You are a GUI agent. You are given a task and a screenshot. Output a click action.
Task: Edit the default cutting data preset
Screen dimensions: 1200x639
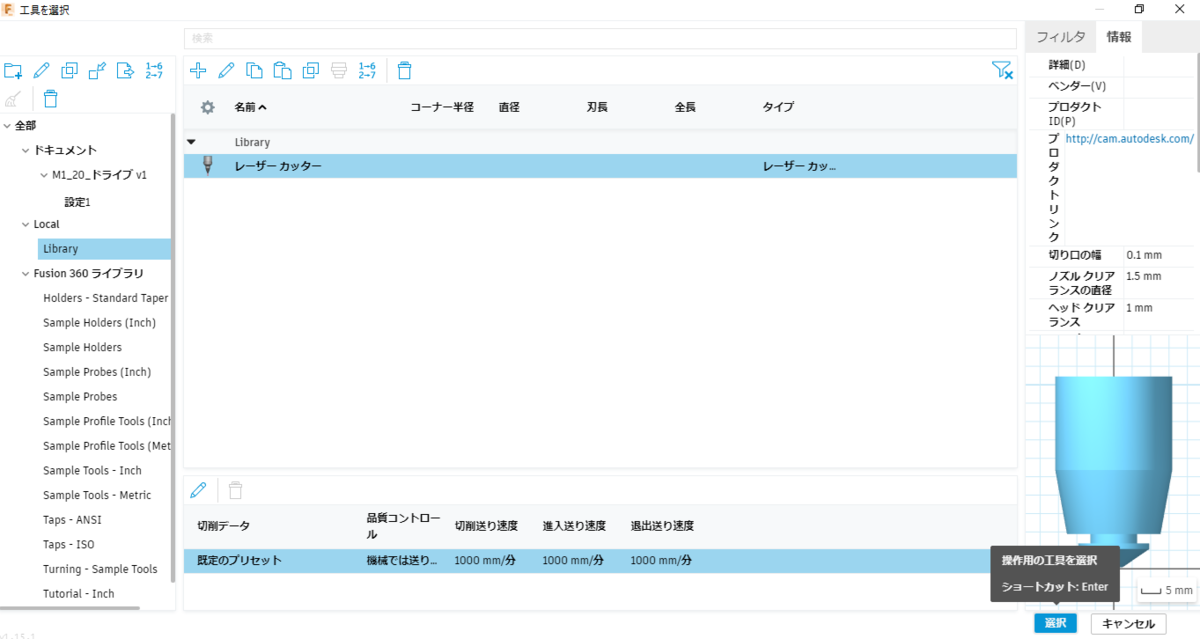tap(198, 489)
